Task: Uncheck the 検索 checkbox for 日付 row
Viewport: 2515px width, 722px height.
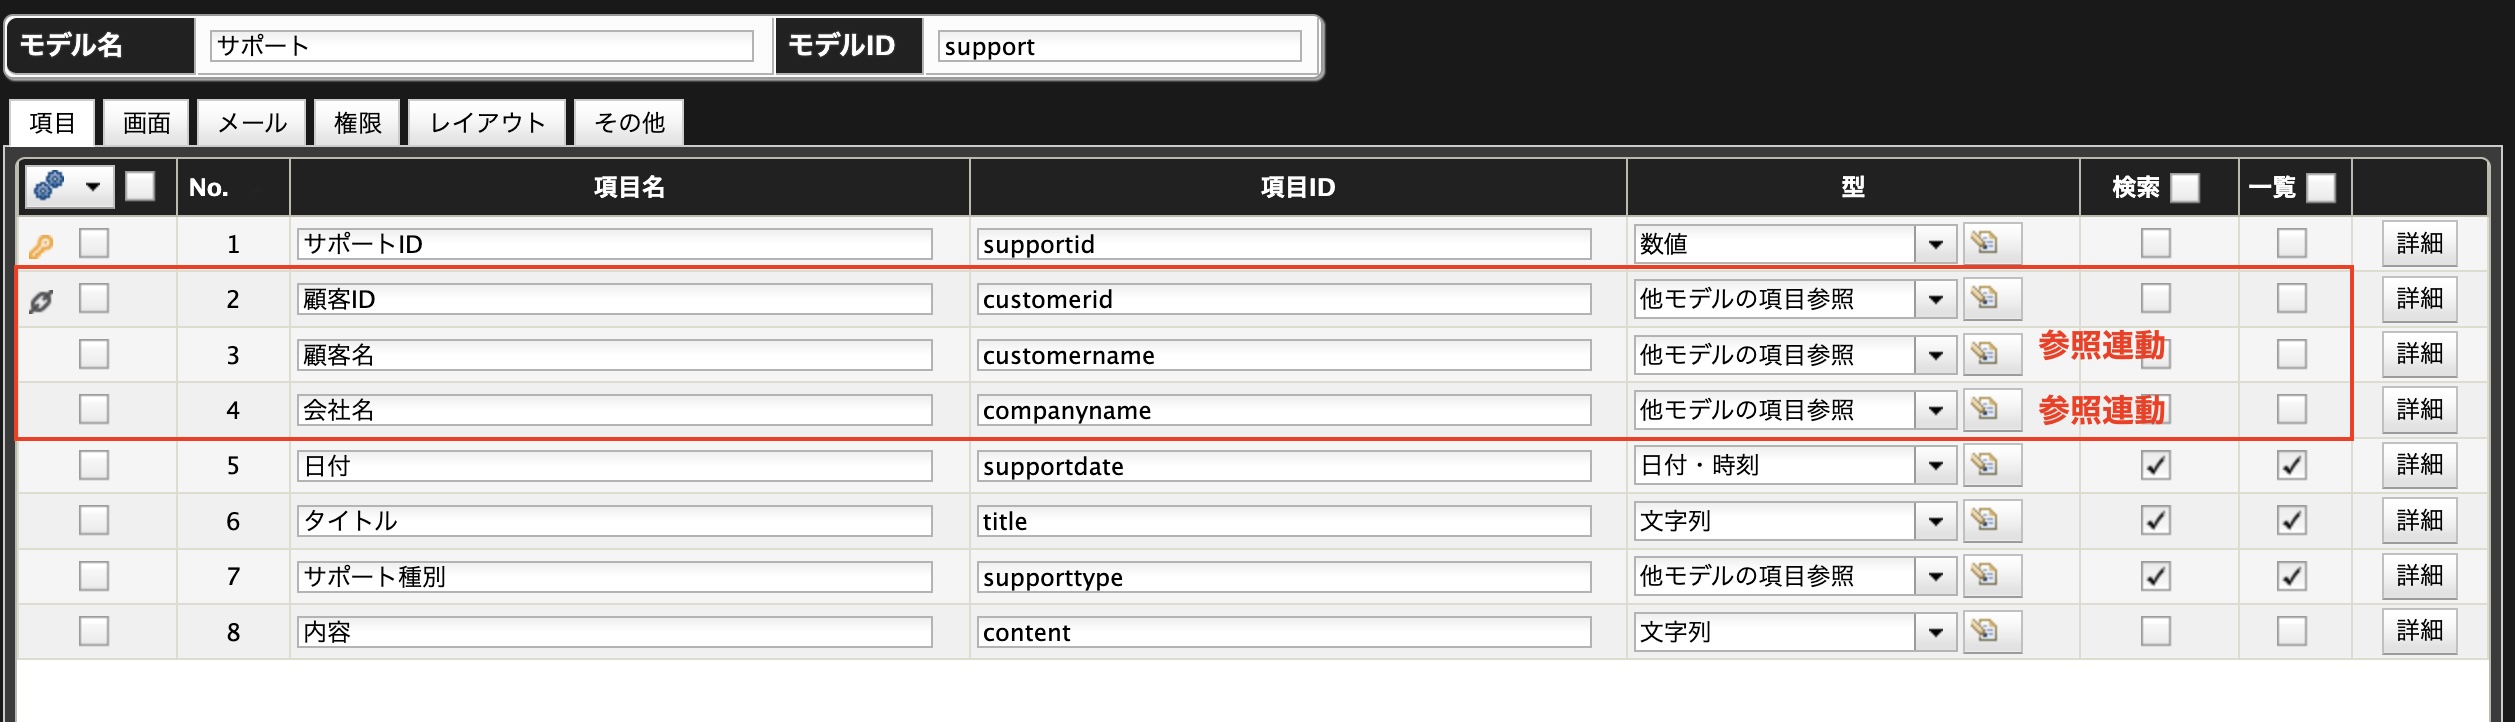Action: pyautogui.click(x=2155, y=465)
